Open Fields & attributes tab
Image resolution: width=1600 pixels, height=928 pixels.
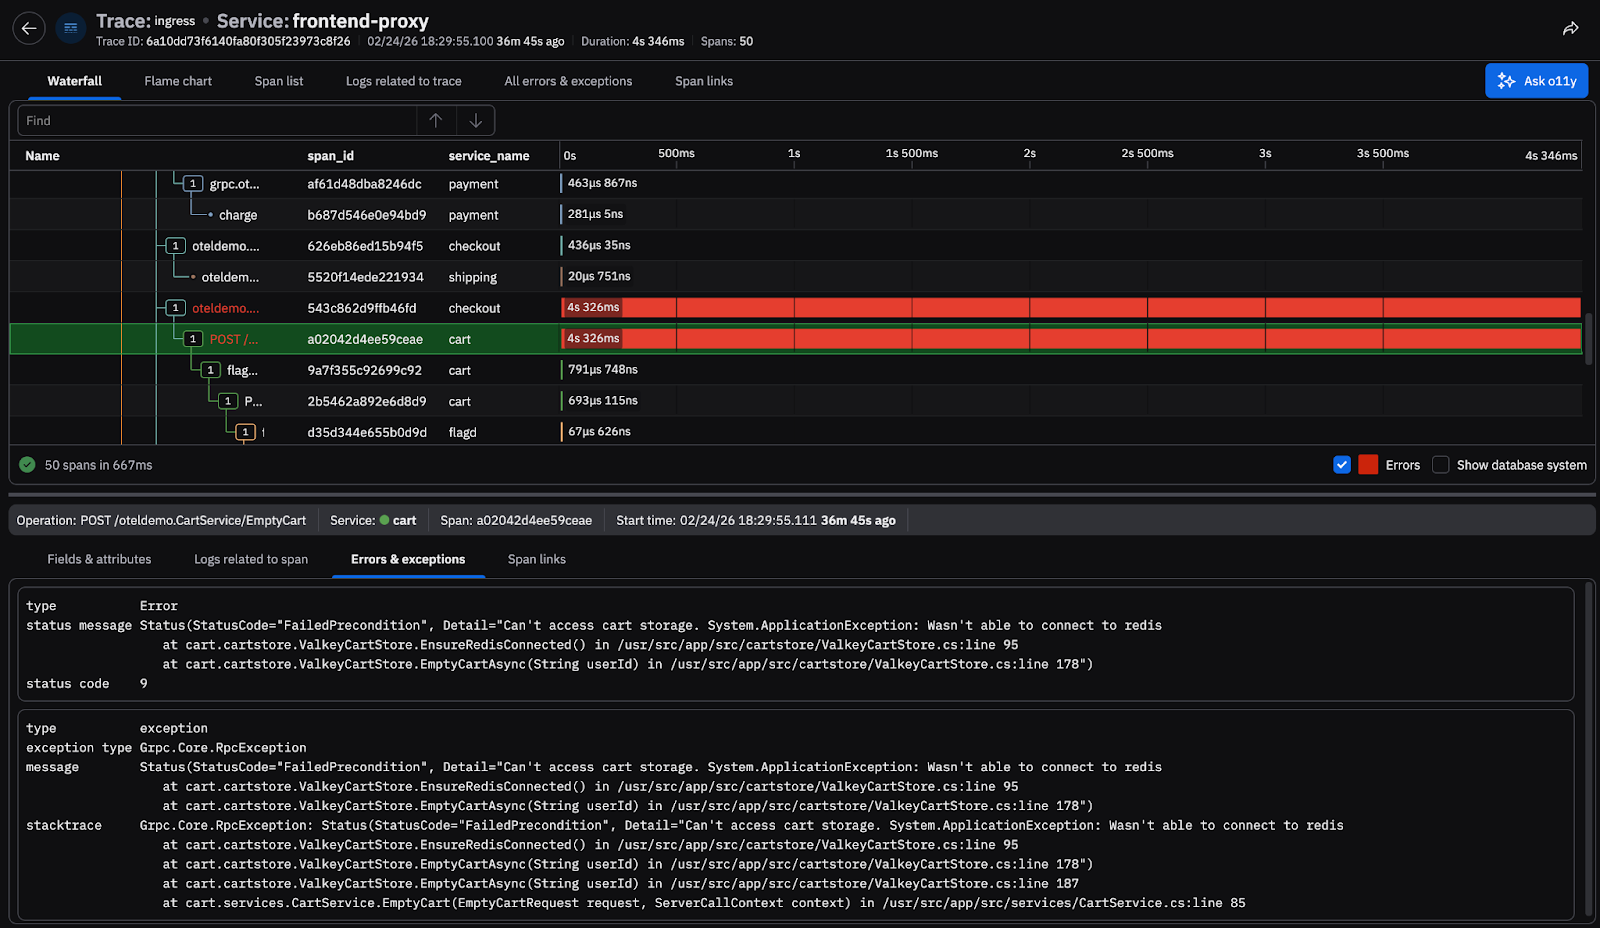click(99, 559)
